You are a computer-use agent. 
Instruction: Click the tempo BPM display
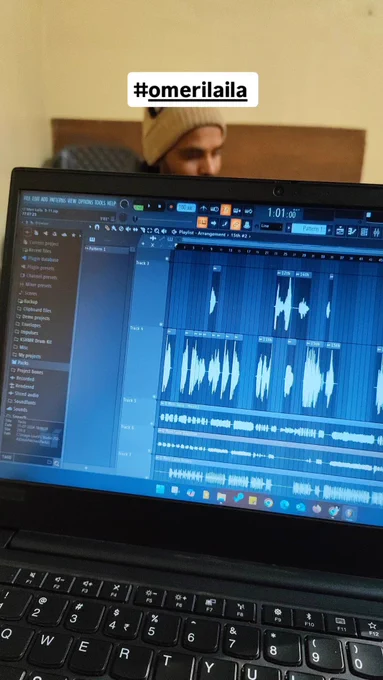187,208
